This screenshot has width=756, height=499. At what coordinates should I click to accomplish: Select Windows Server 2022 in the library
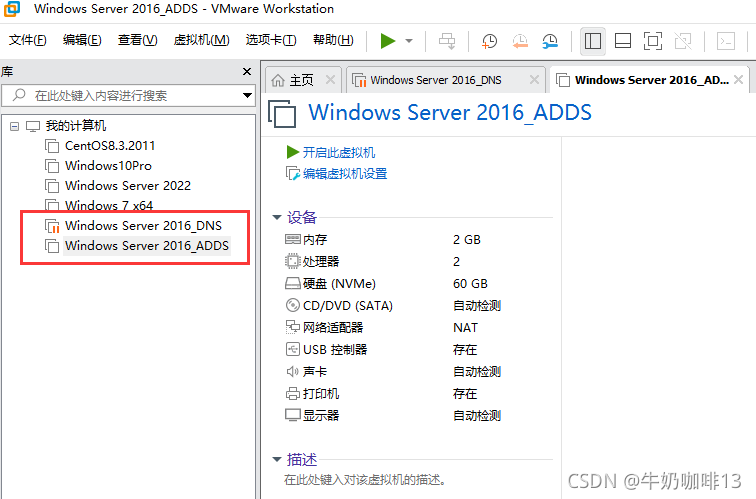(128, 186)
